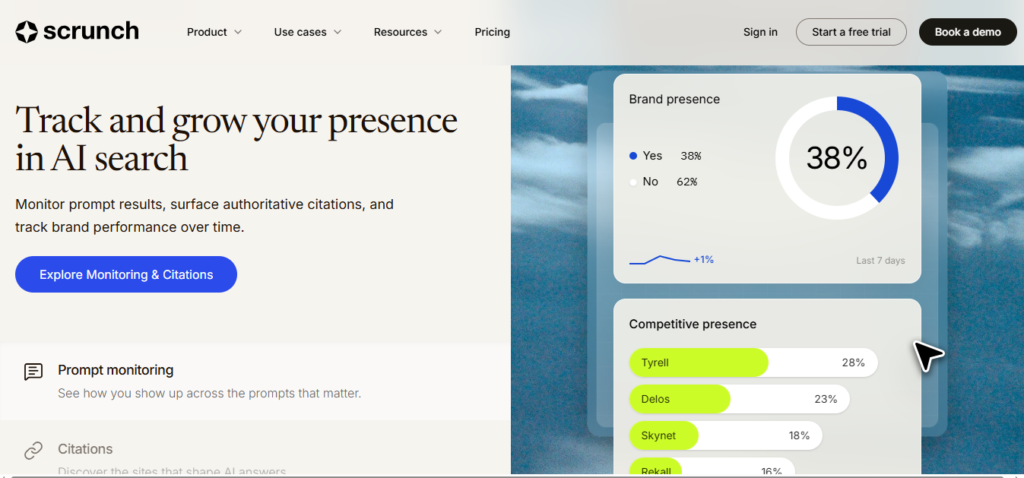Click the blue Yes legend dot
Screen dimensions: 1024x478
tap(633, 156)
